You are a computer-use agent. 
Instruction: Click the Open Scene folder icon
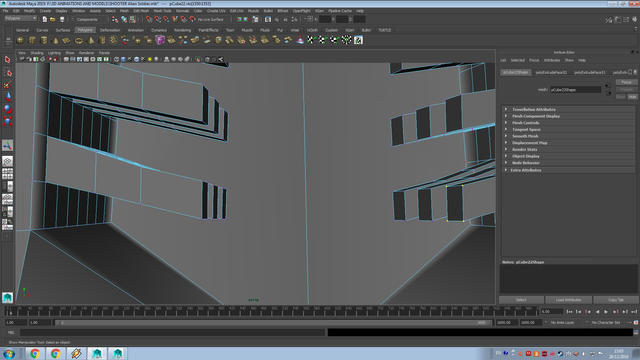[x=53, y=19]
